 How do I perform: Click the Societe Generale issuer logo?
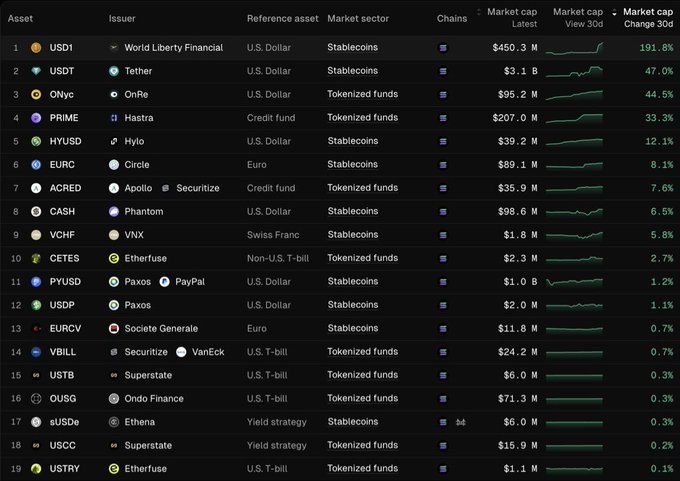point(114,328)
